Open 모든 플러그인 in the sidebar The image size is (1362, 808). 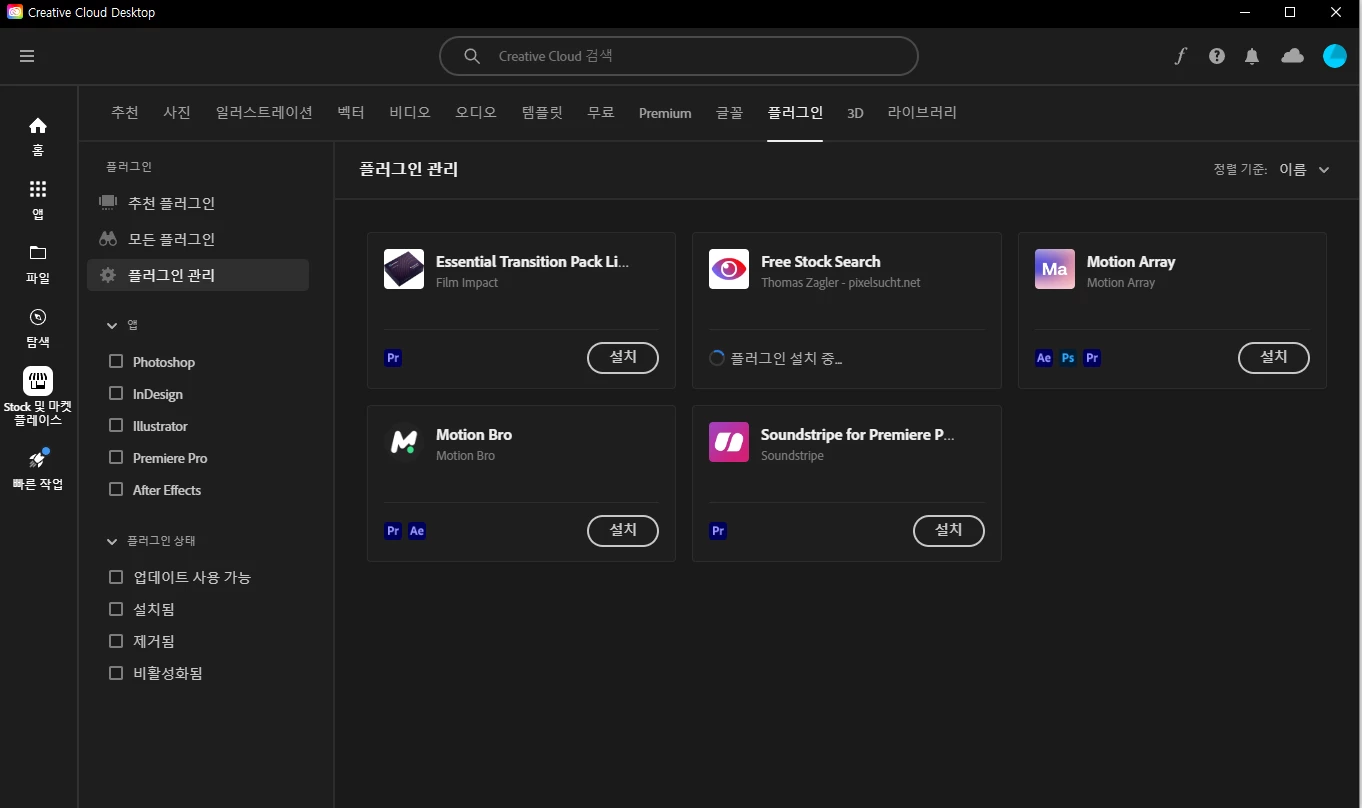[198, 239]
